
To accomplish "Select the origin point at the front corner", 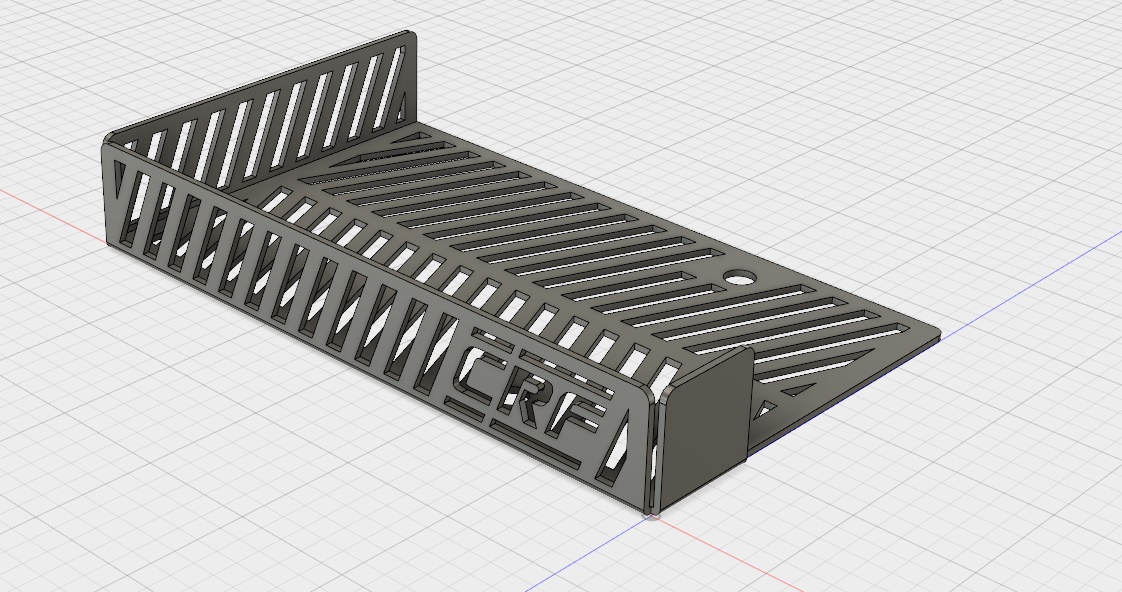I will pyautogui.click(x=653, y=514).
